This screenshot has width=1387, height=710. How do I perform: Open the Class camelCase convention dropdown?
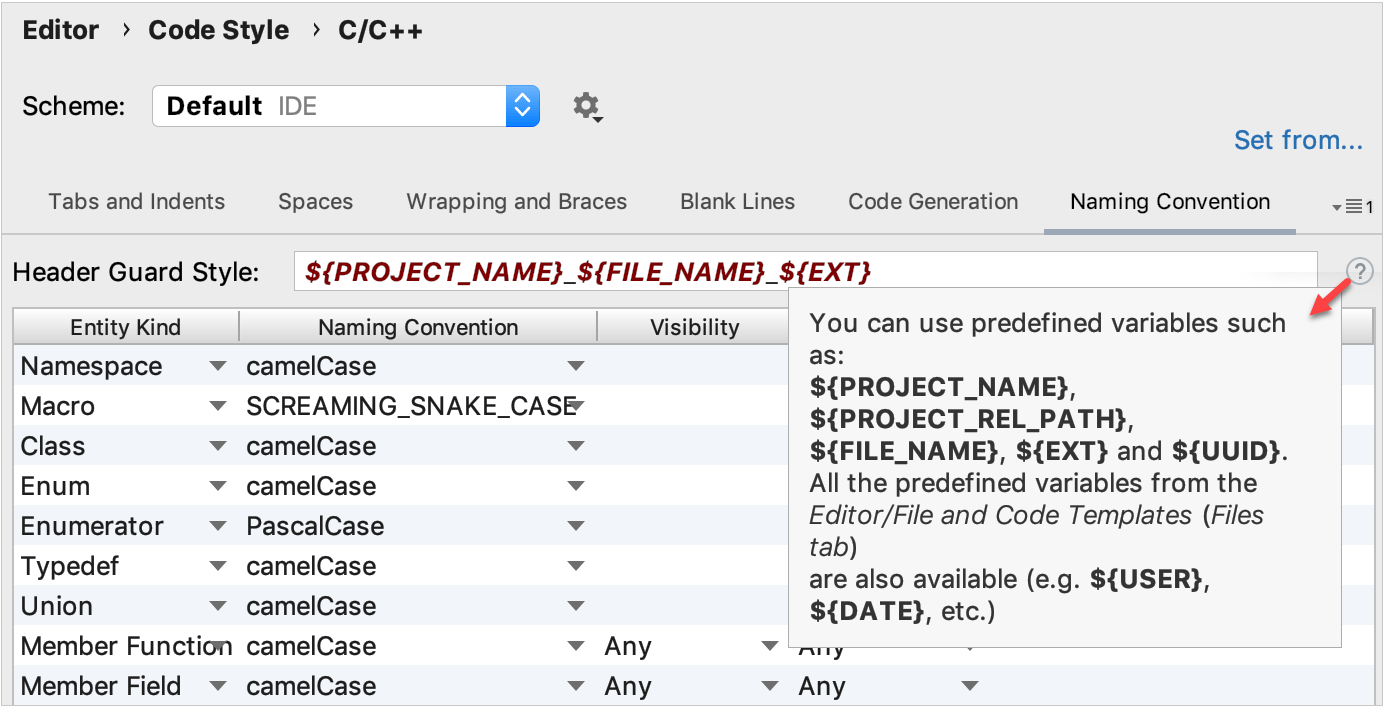pyautogui.click(x=576, y=446)
